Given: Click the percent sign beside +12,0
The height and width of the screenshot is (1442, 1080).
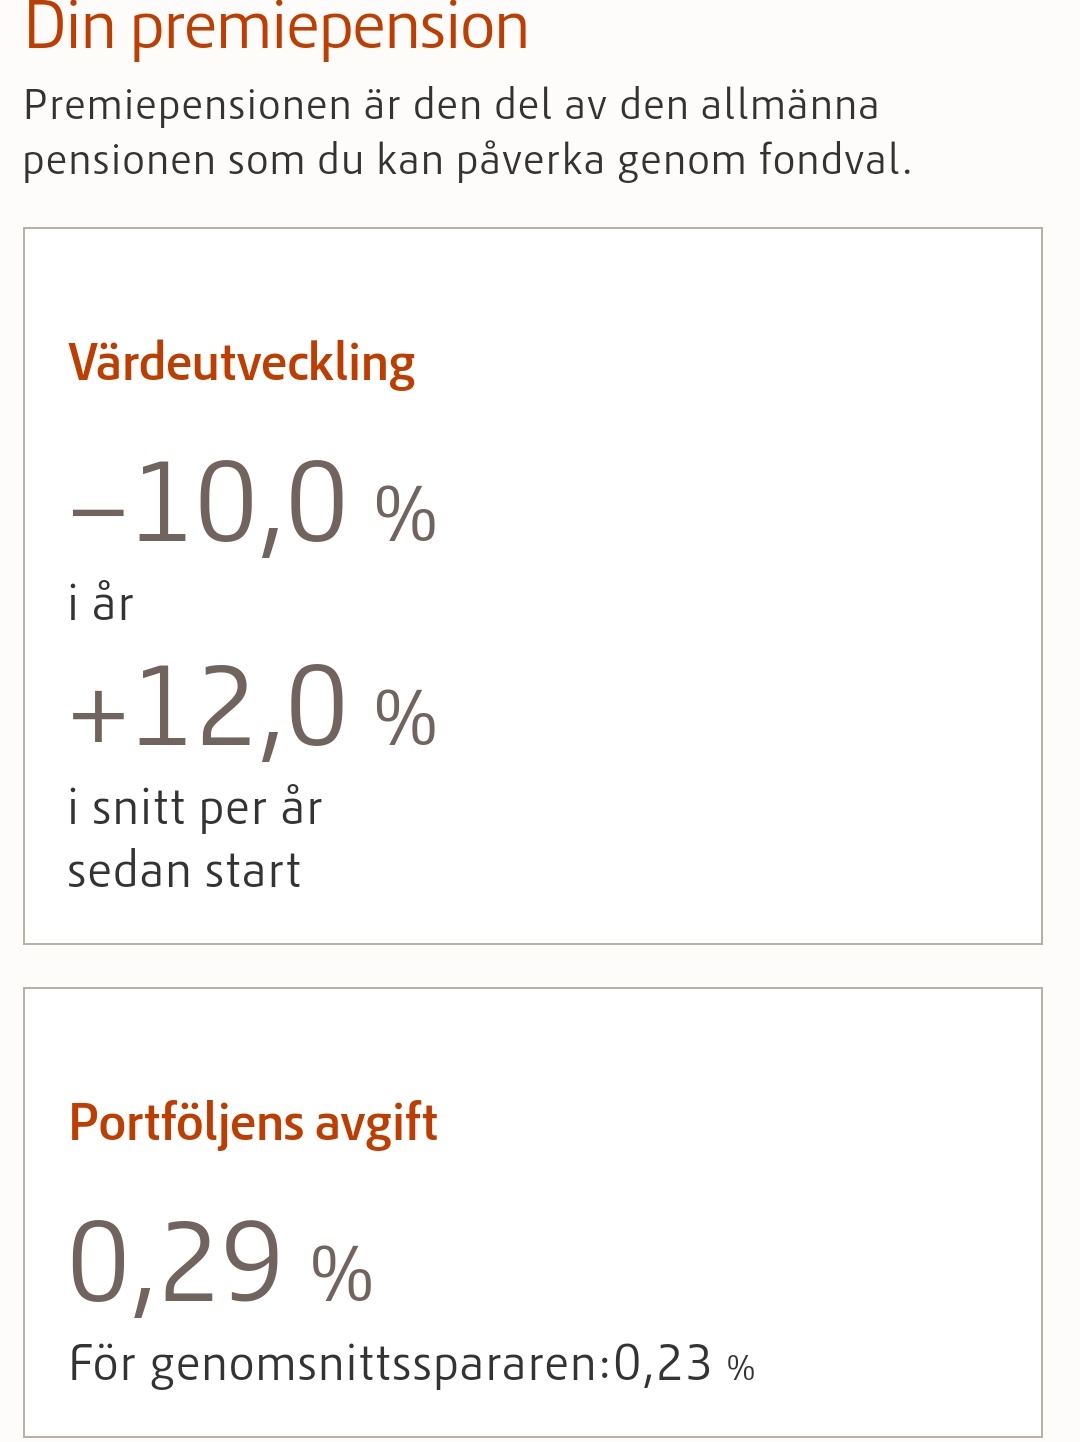Looking at the screenshot, I should (405, 718).
